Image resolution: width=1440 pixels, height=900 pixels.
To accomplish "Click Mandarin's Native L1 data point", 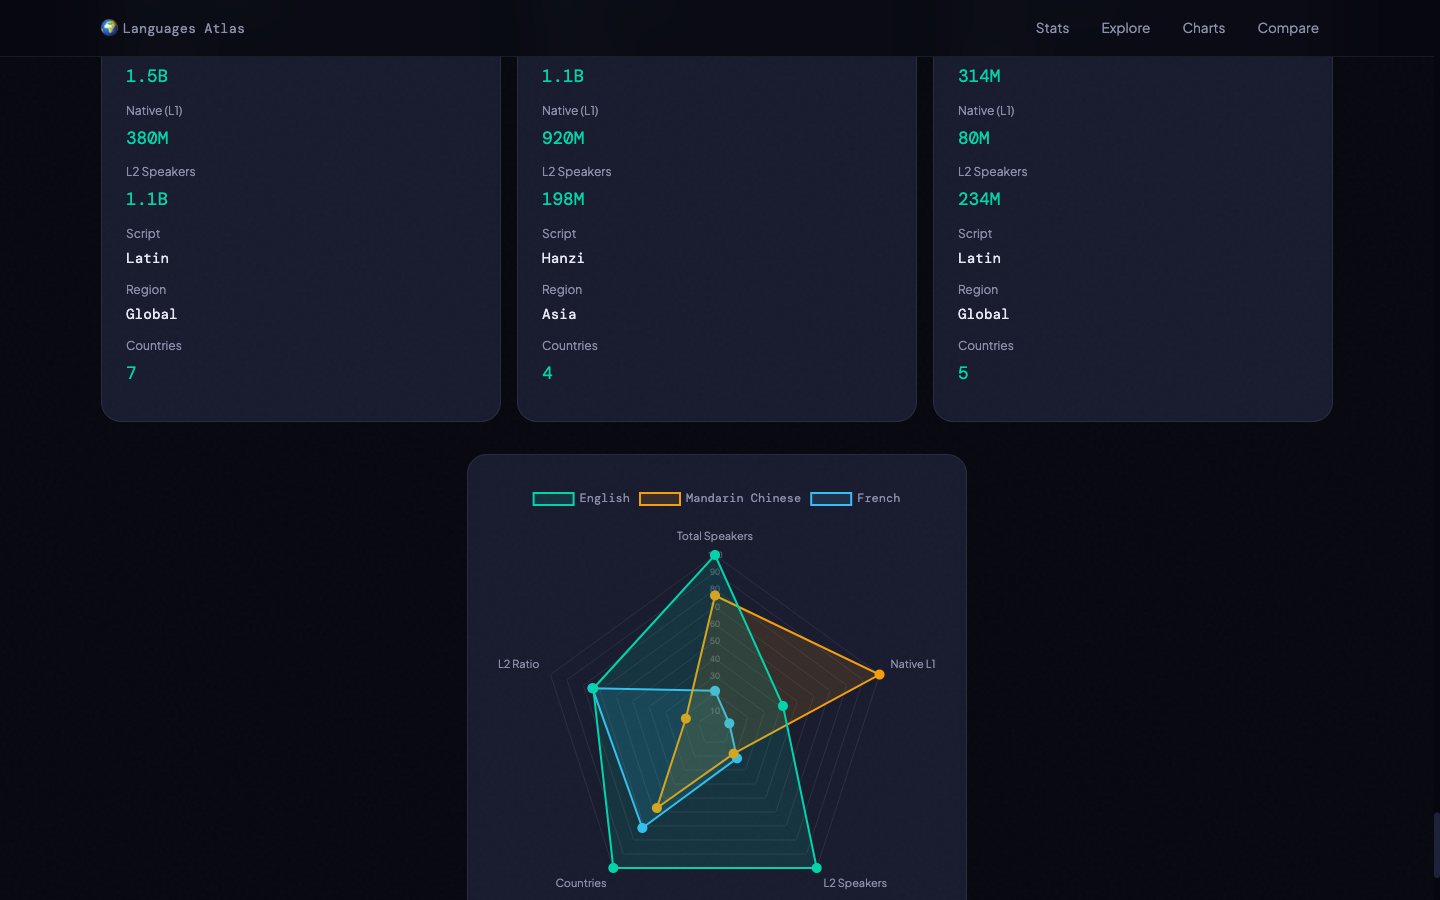I will [x=880, y=675].
